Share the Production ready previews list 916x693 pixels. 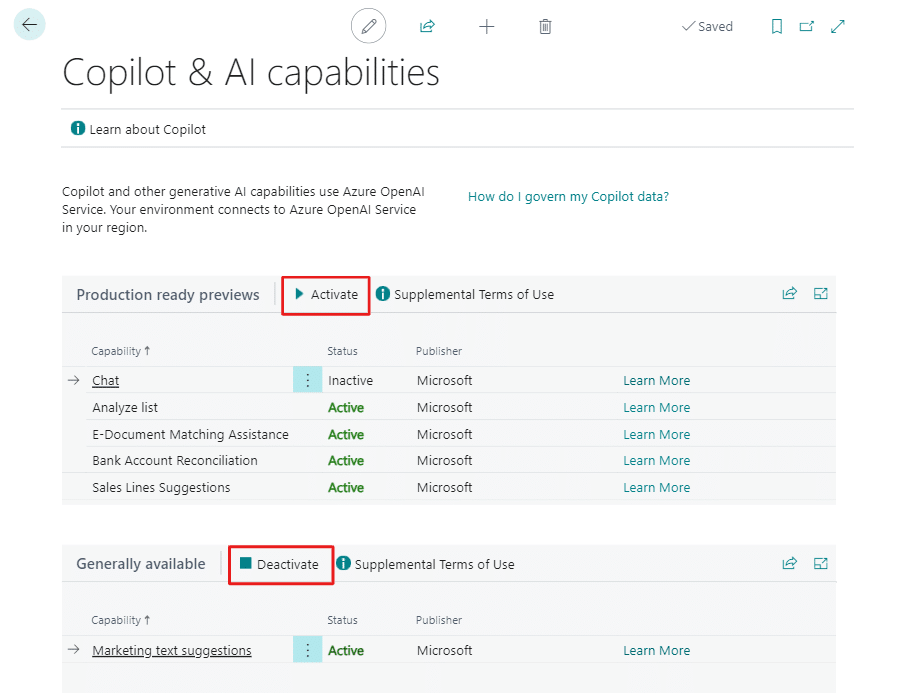point(789,294)
